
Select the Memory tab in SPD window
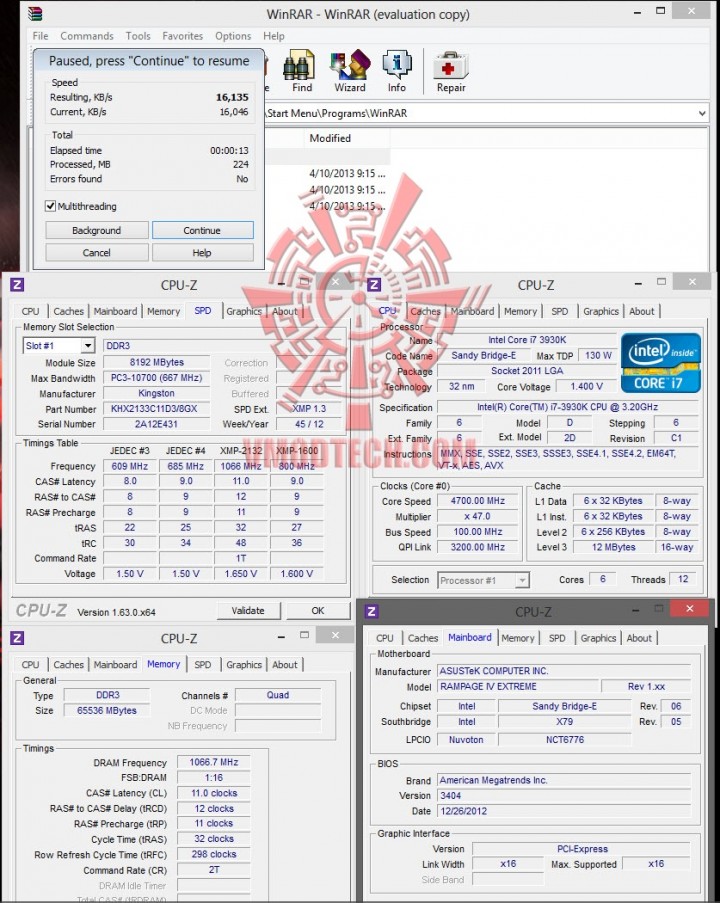pos(164,311)
